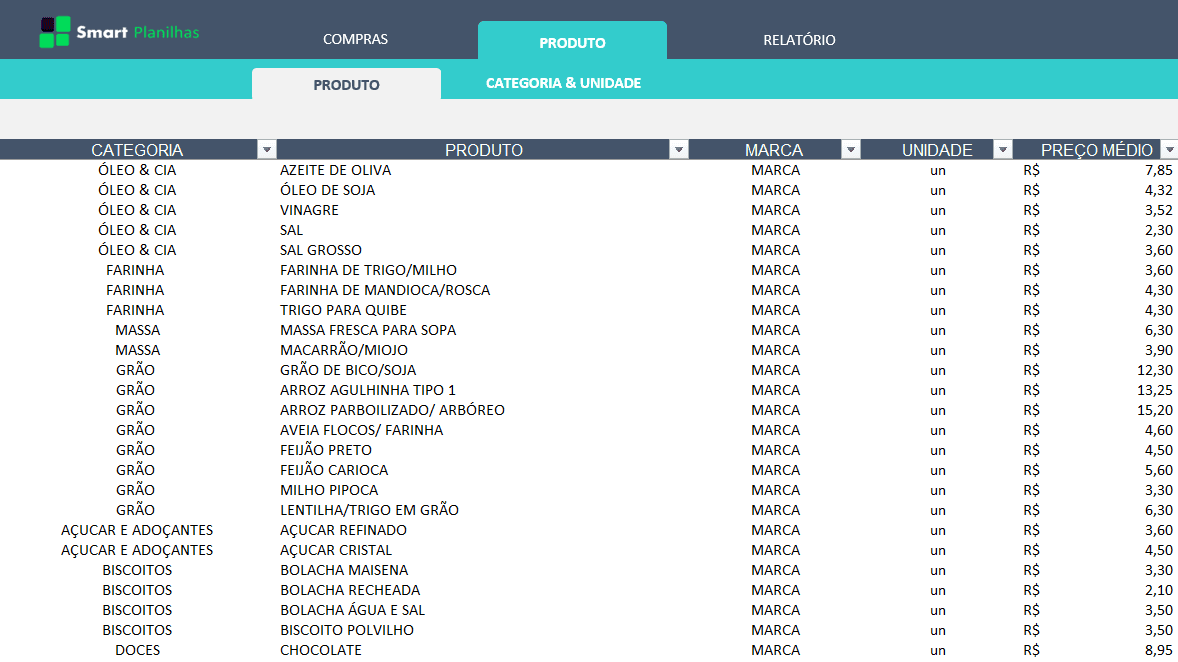This screenshot has height=662, width=1178.
Task: Expand the CATEGORIA column filter dropdown
Action: pyautogui.click(x=267, y=150)
